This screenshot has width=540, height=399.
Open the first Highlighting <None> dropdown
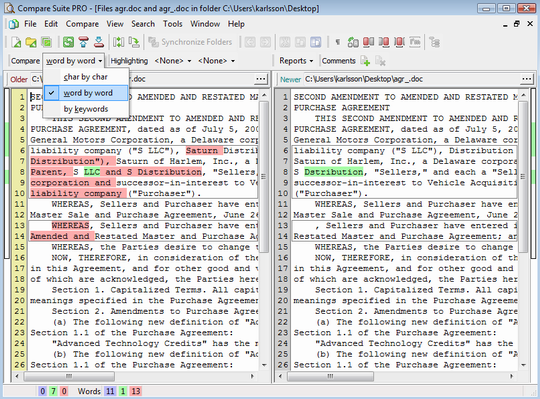coord(173,61)
